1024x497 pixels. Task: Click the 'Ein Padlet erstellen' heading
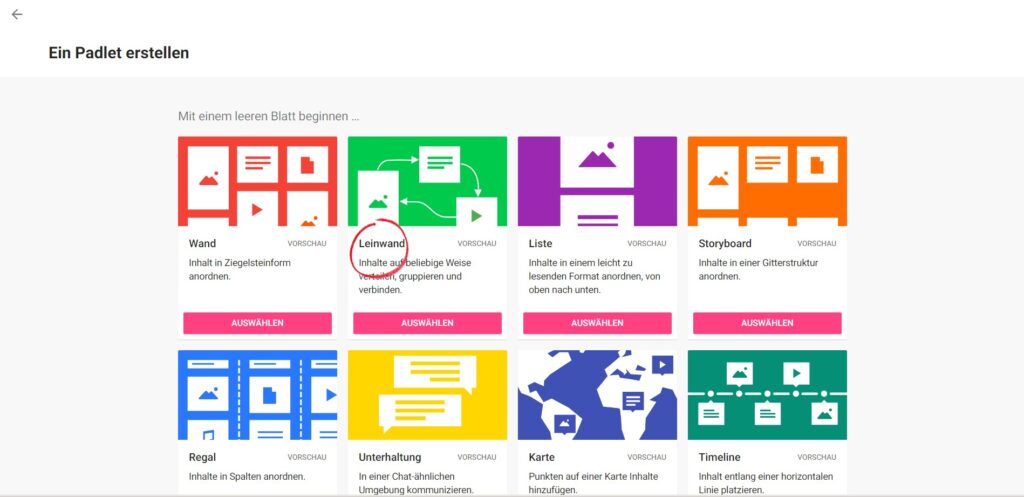pyautogui.click(x=119, y=53)
